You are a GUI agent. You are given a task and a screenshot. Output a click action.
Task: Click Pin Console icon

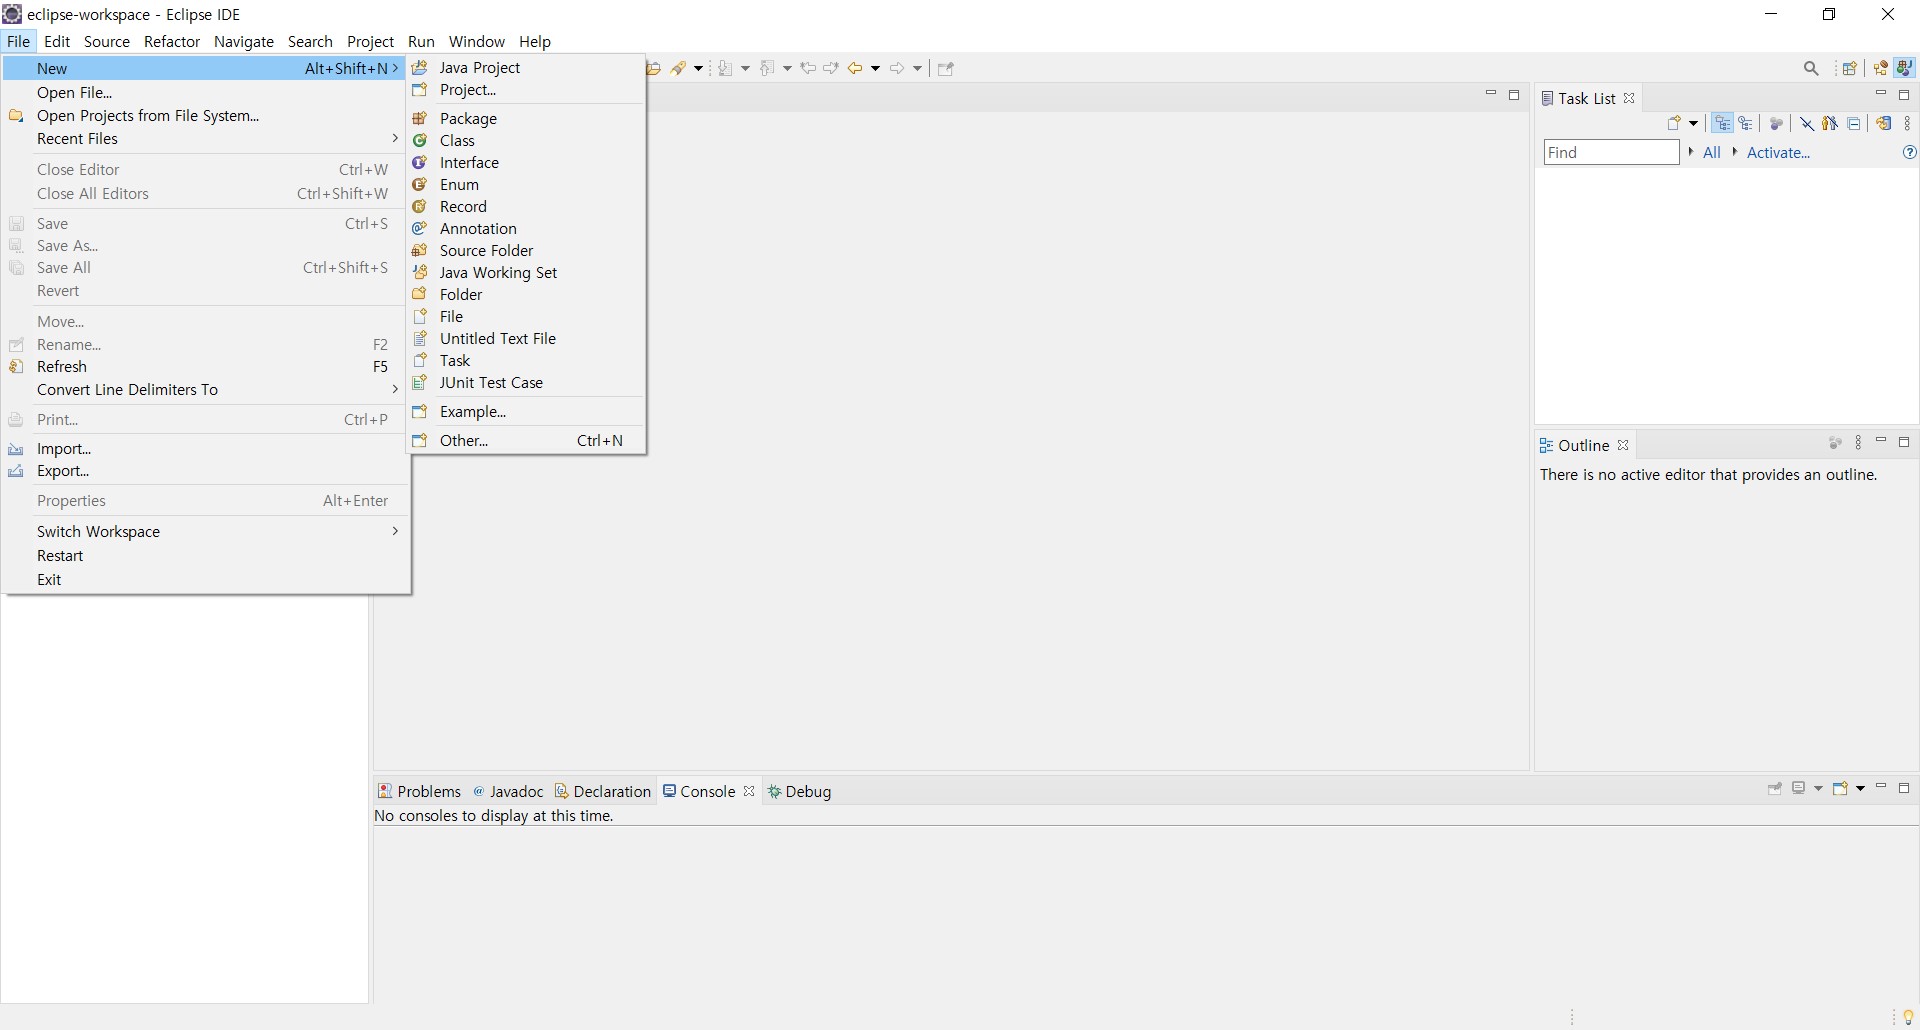(x=1775, y=789)
